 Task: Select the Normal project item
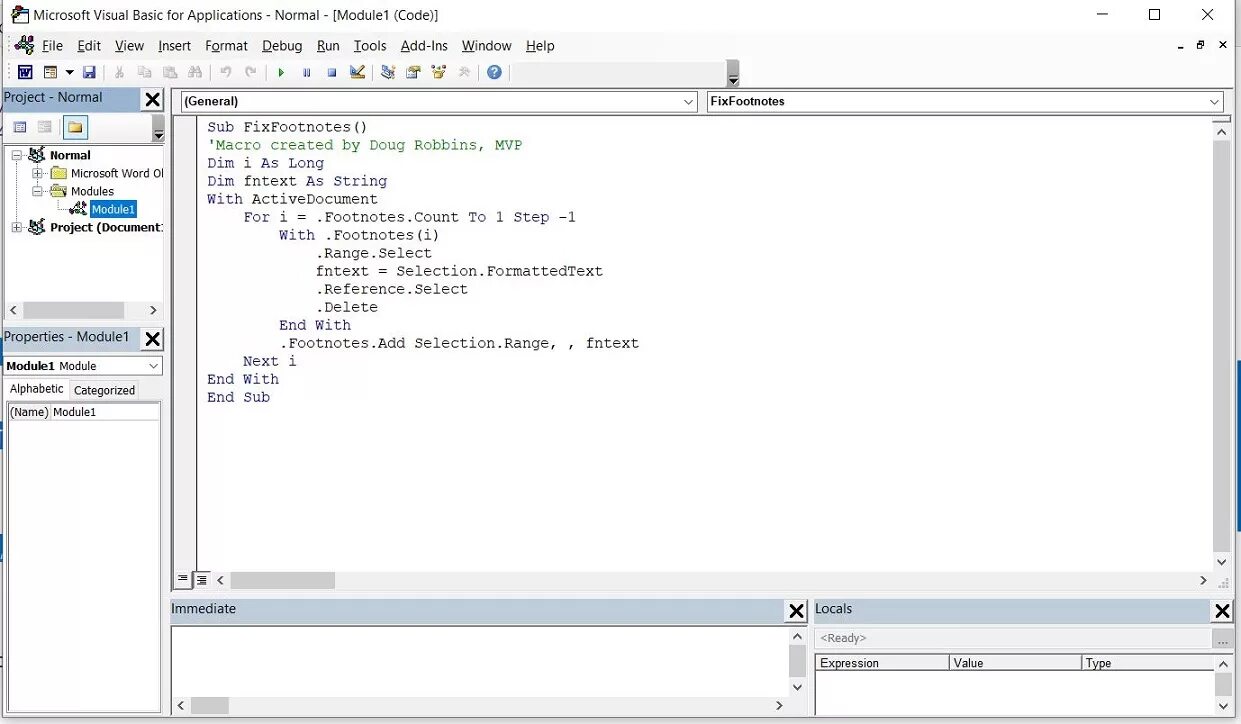tap(70, 155)
